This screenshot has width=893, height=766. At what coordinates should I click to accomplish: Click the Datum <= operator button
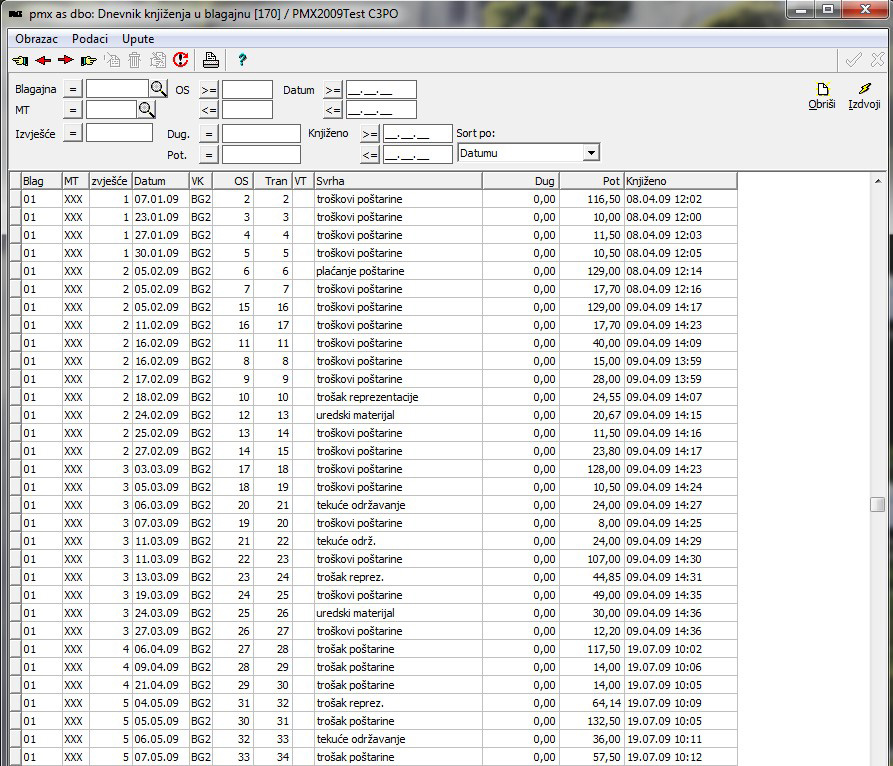333,110
